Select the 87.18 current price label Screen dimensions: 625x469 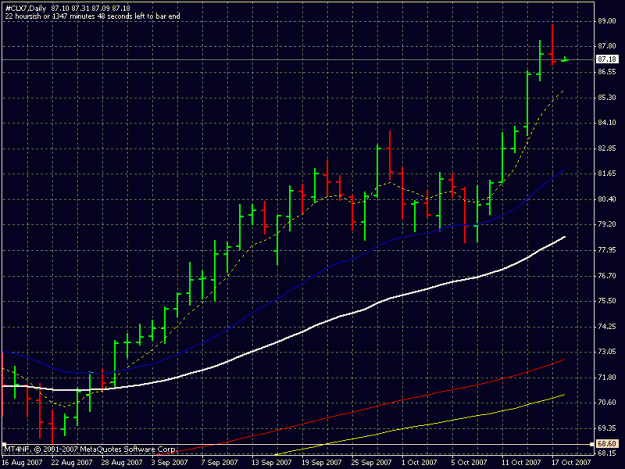(x=607, y=59)
